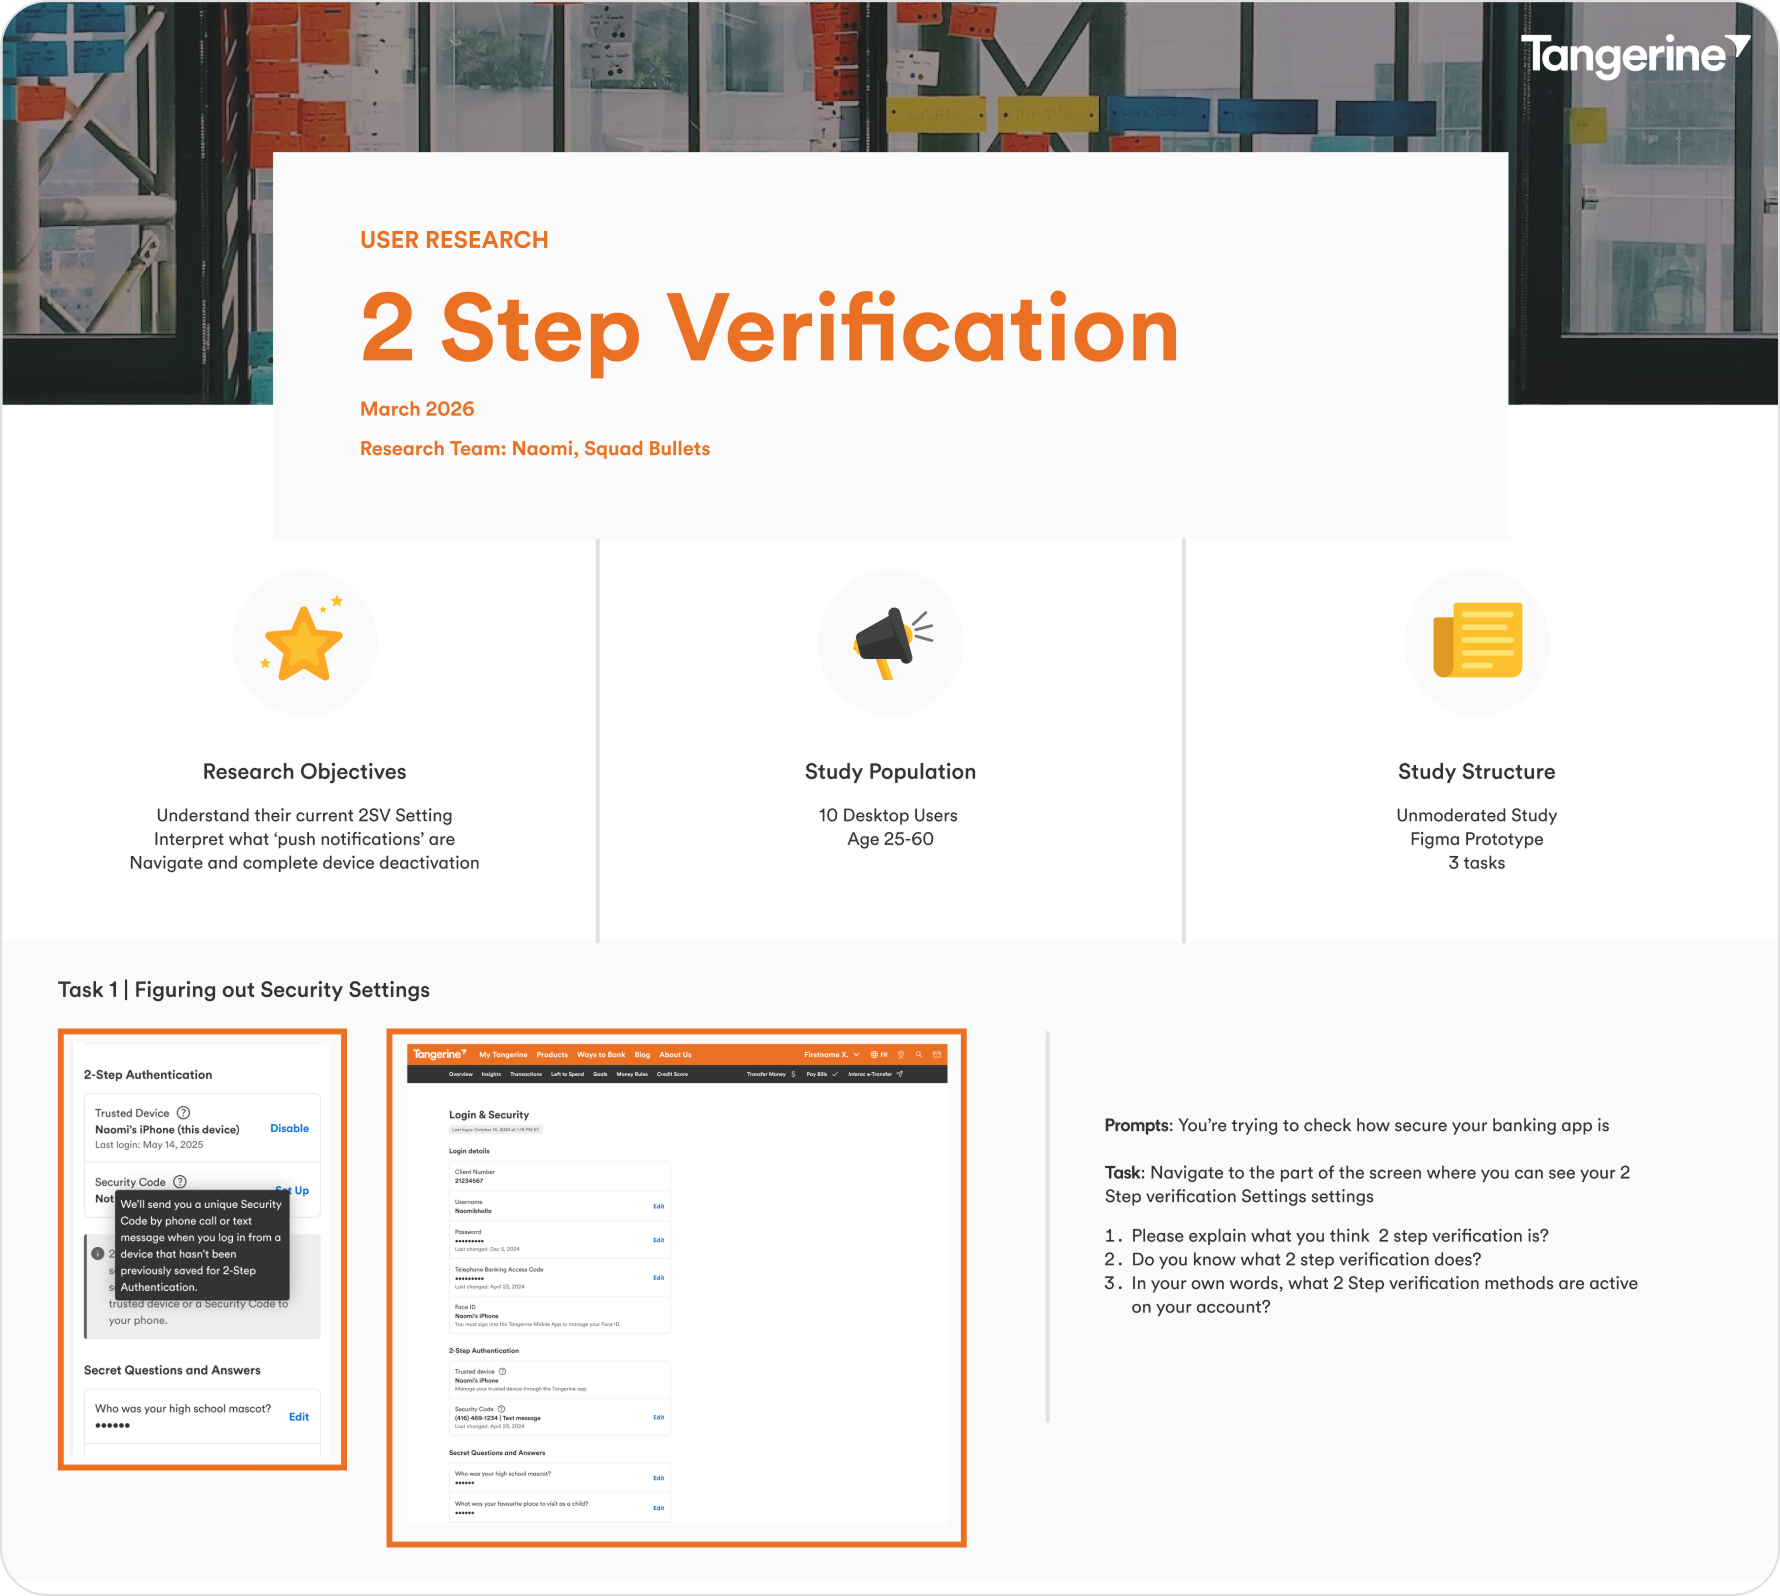1780x1596 pixels.
Task: Click the Security Code help icon in desktop mockup
Action: click(502, 1409)
